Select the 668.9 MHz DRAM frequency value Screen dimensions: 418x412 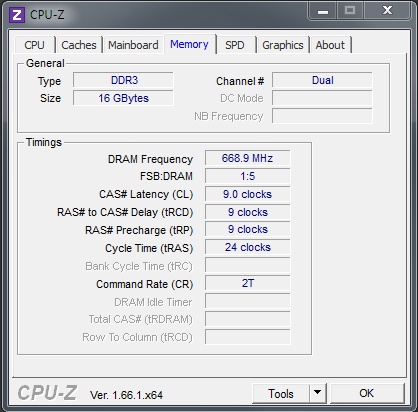click(x=247, y=158)
